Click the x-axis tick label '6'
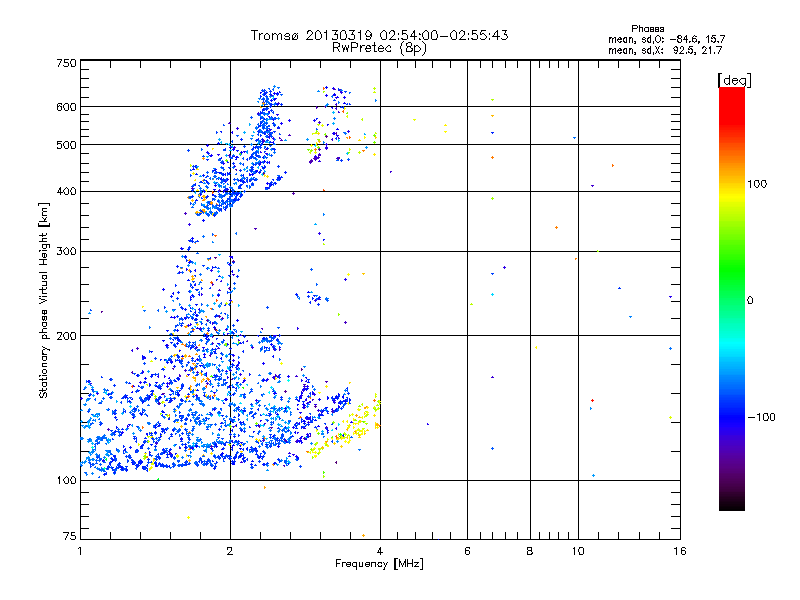Screen dimensions: 800x600 pos(467,551)
